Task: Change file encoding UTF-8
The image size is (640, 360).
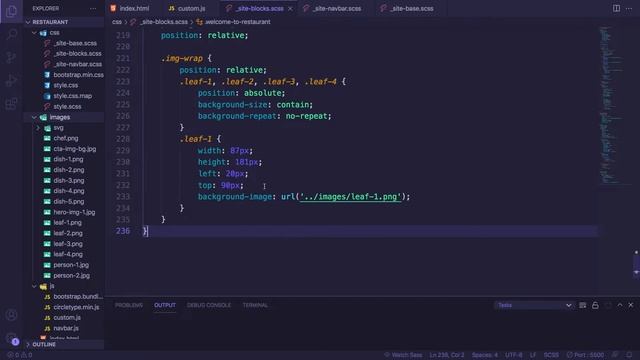Action: (x=513, y=355)
